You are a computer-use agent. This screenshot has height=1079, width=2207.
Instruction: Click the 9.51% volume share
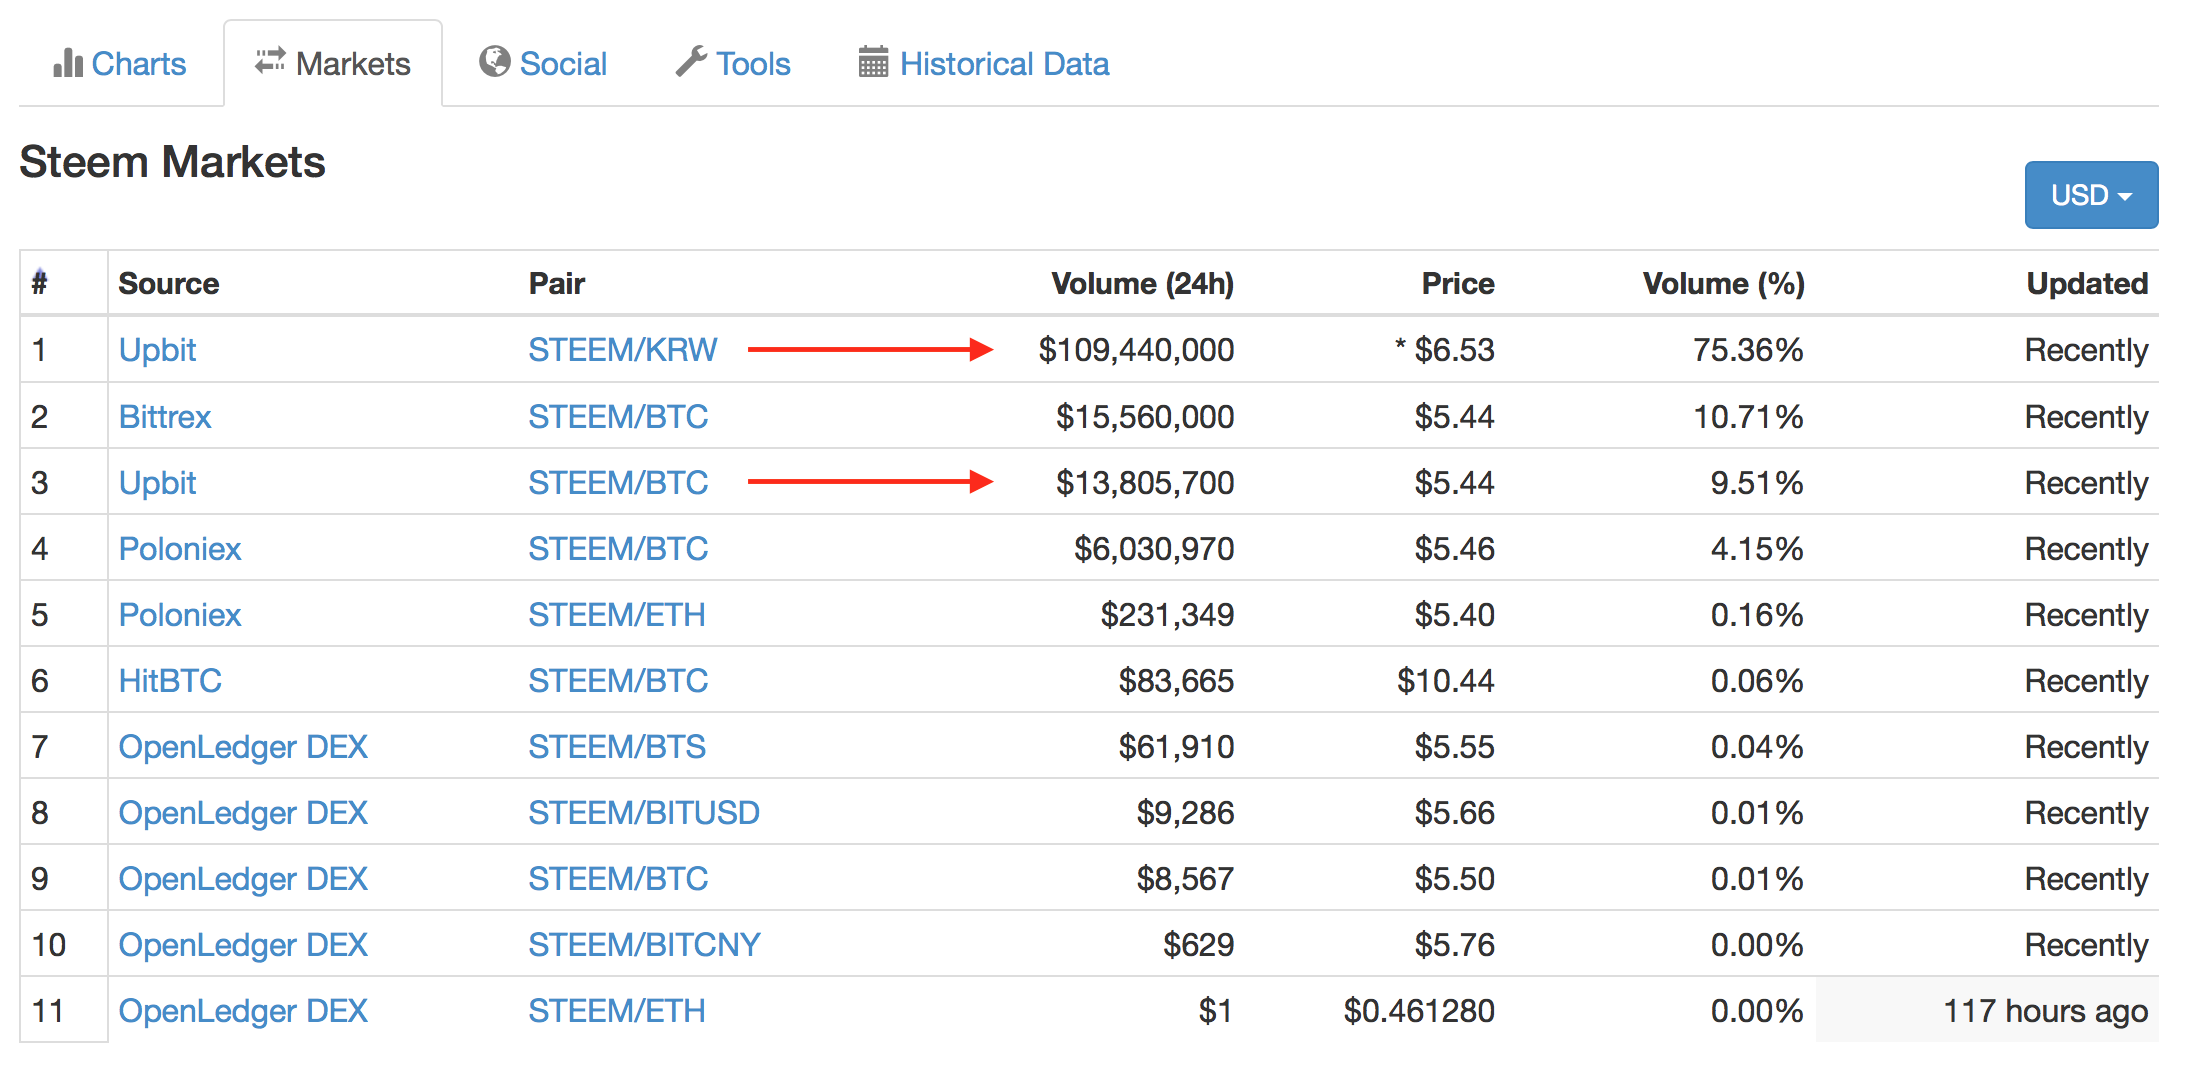[1757, 483]
